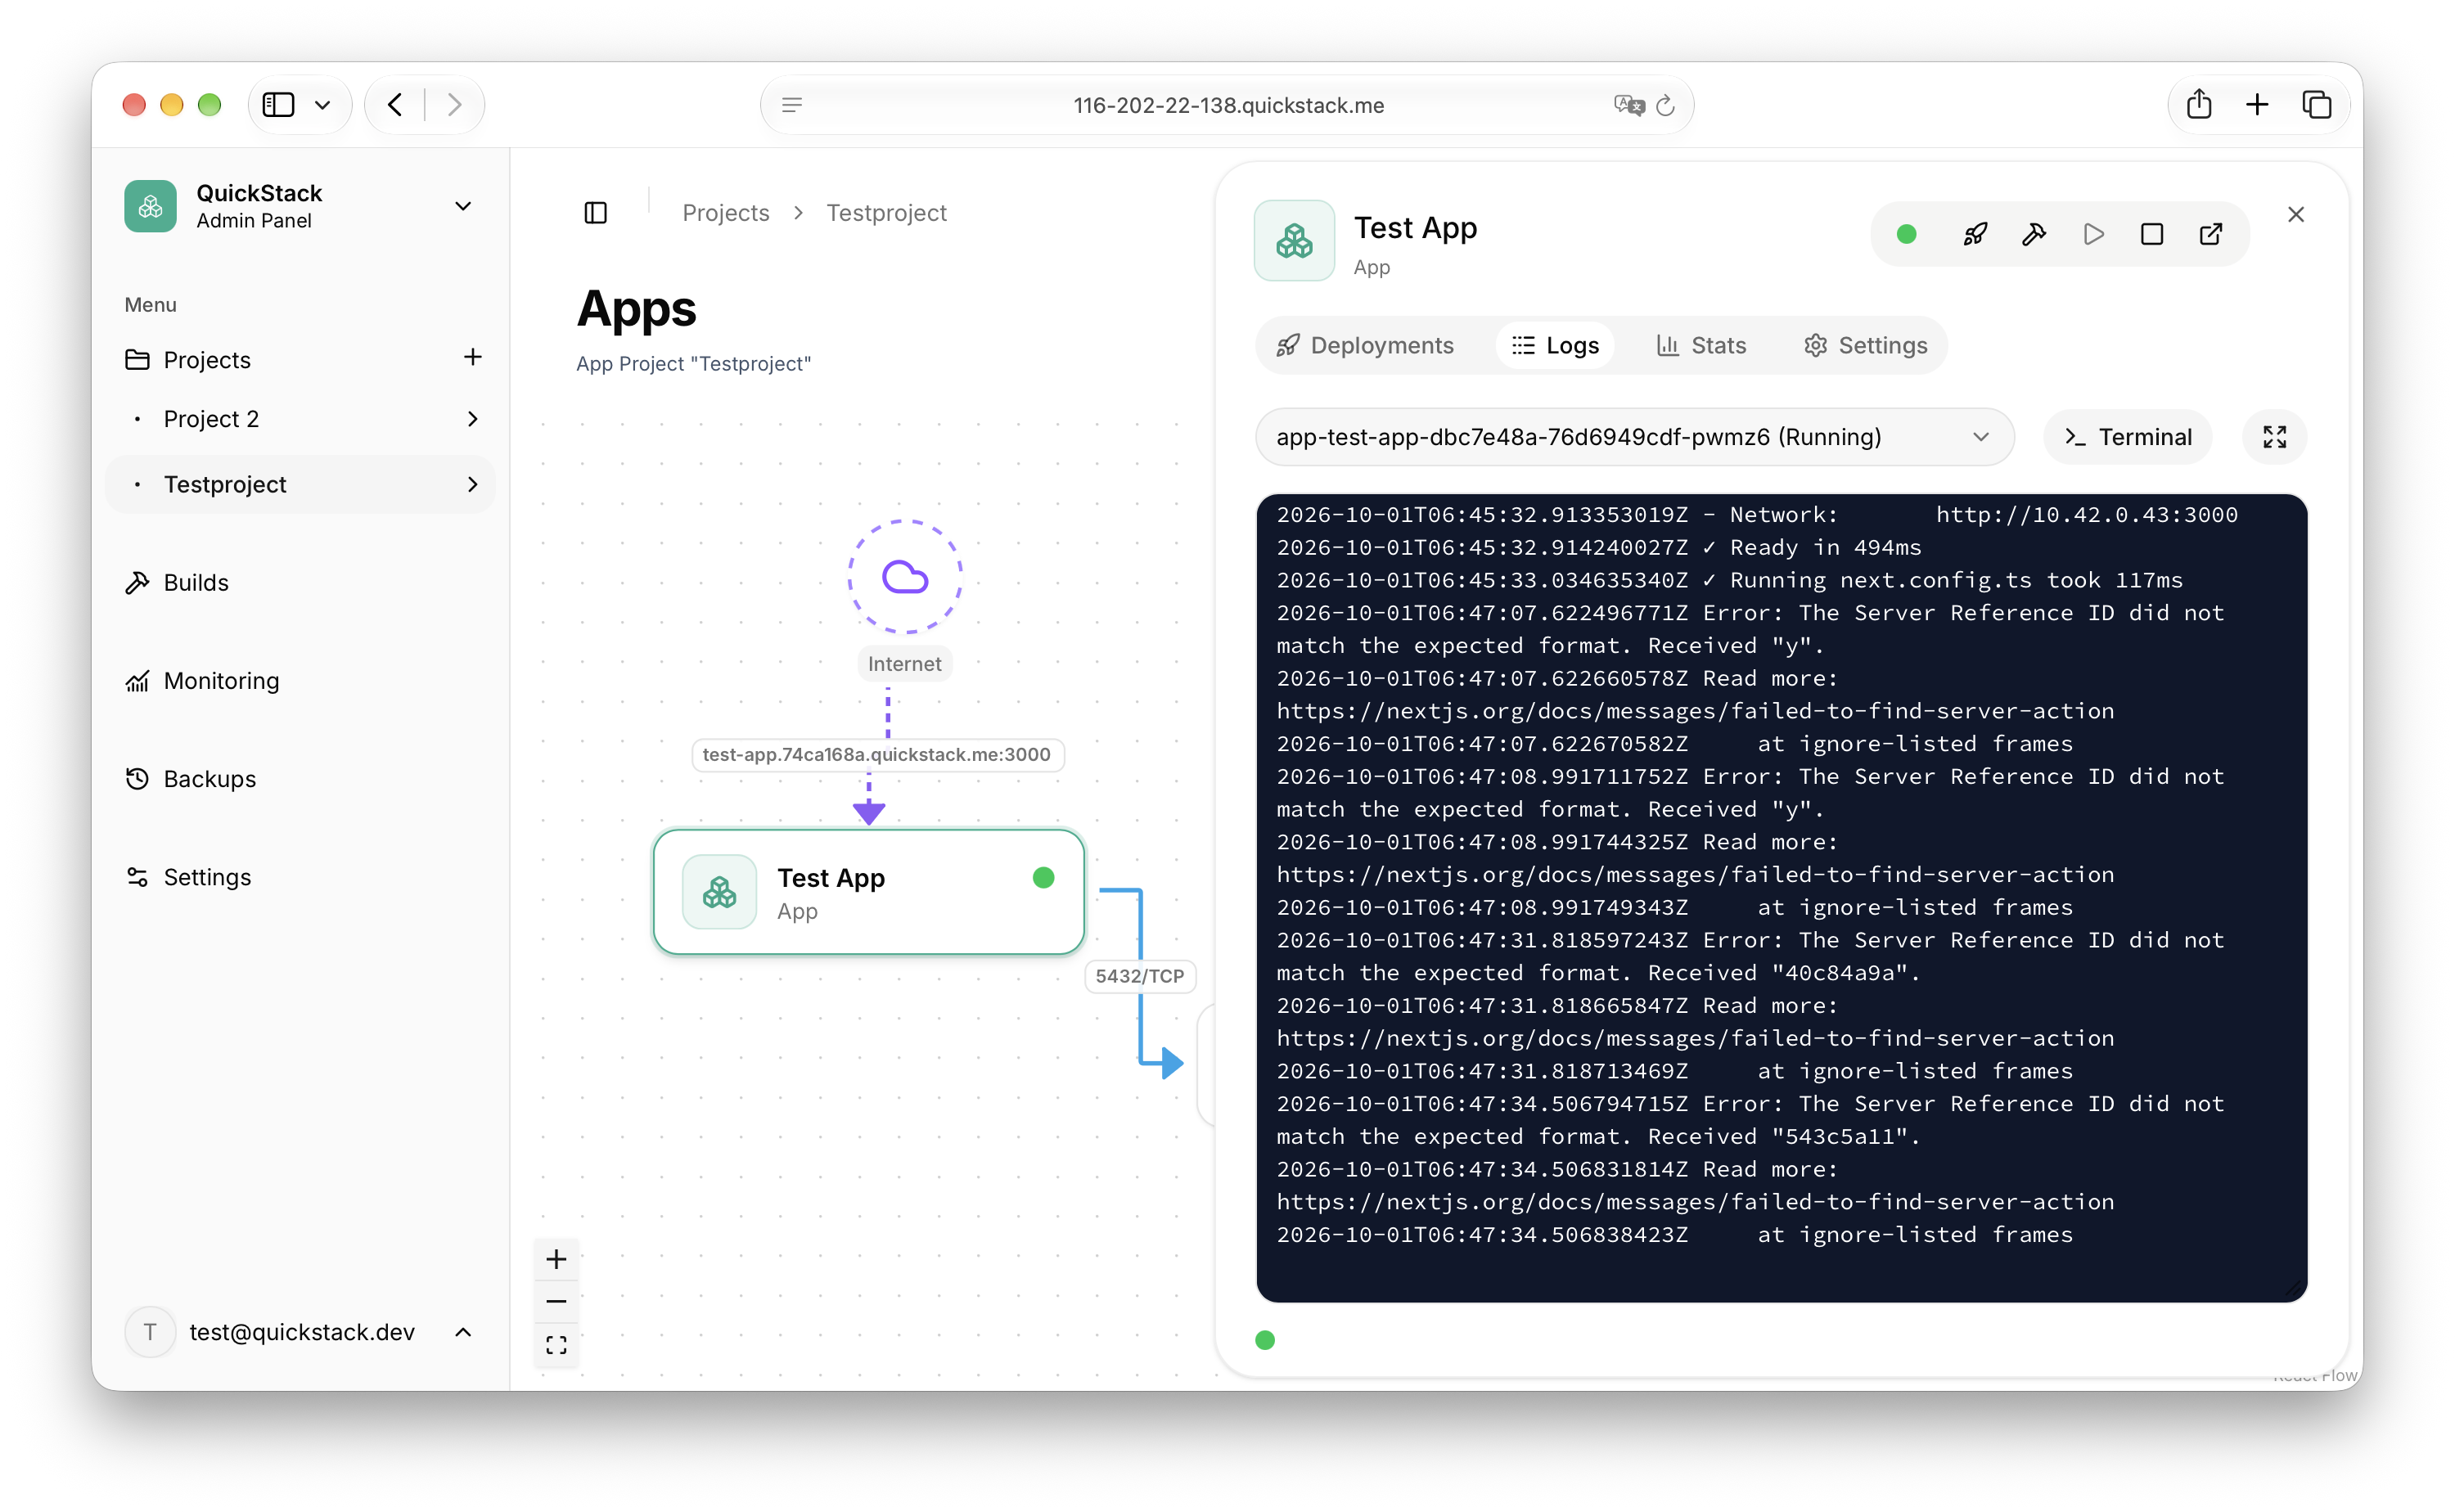Image resolution: width=2455 pixels, height=1512 pixels.
Task: Expand logs to fullscreen
Action: 2274,437
